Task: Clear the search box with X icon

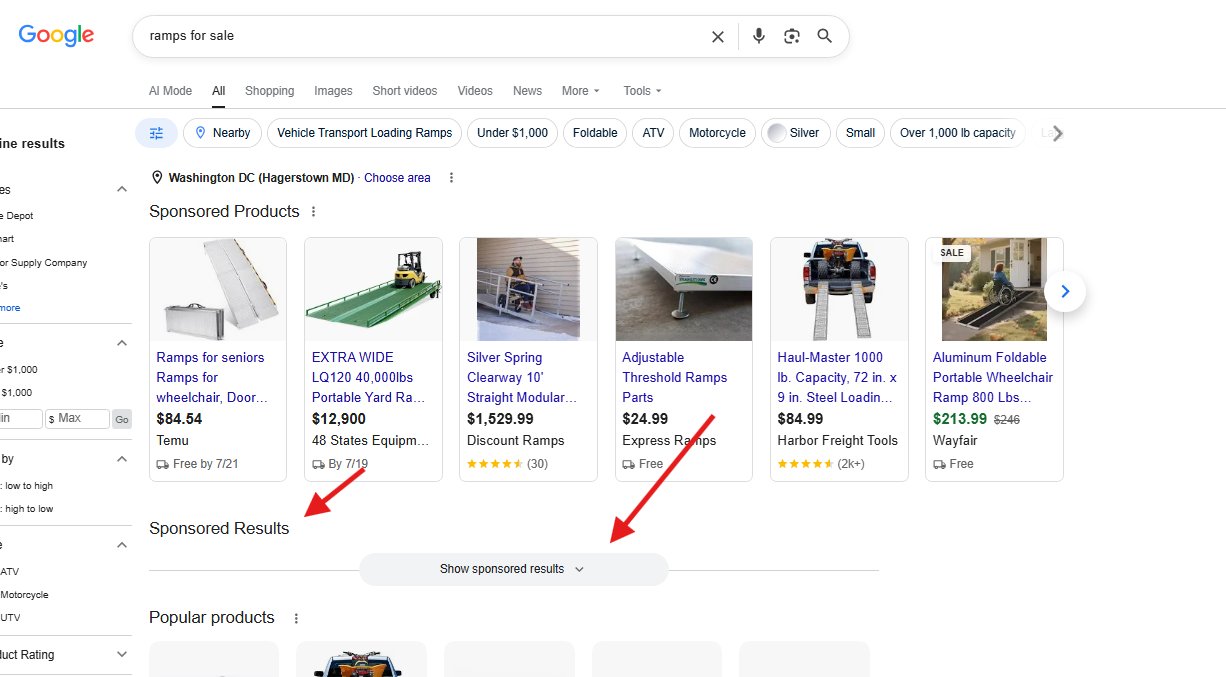Action: pos(718,37)
